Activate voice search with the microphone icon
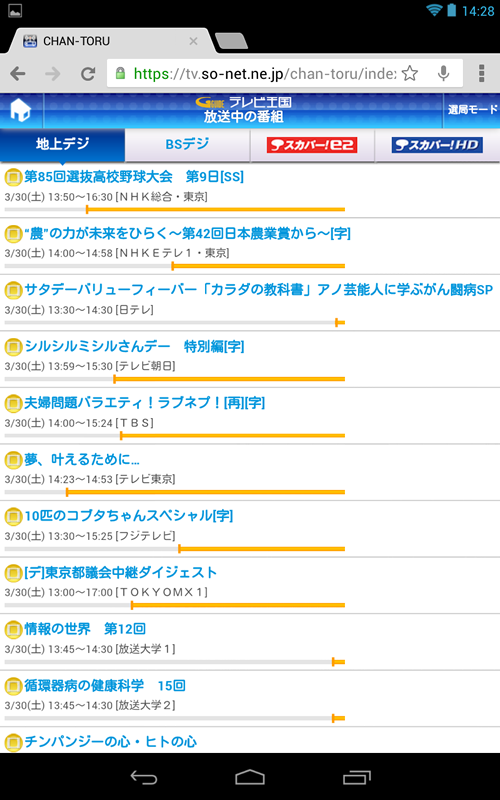The width and height of the screenshot is (500, 800). 444,74
